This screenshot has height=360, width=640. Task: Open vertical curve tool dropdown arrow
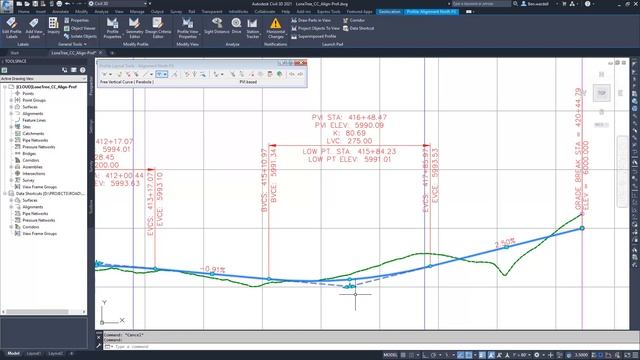coord(165,74)
